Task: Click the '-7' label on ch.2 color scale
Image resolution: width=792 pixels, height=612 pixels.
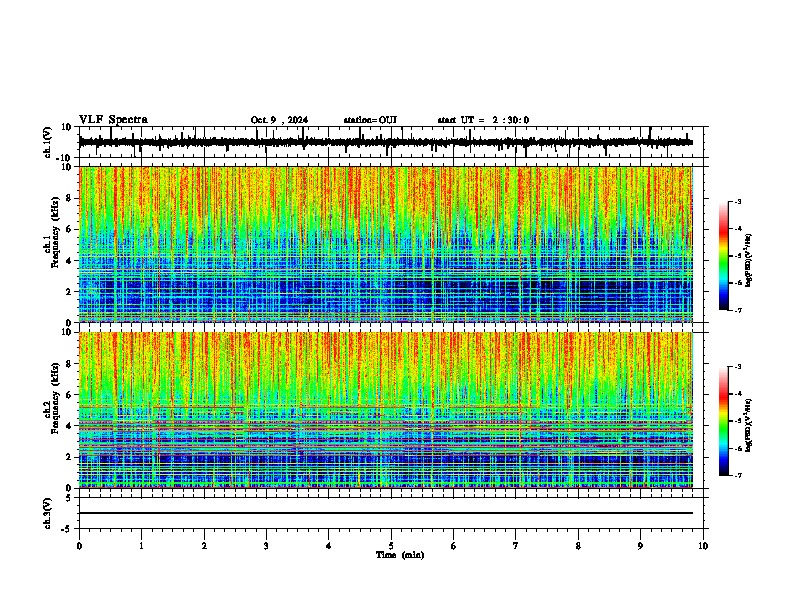Action: coord(738,476)
